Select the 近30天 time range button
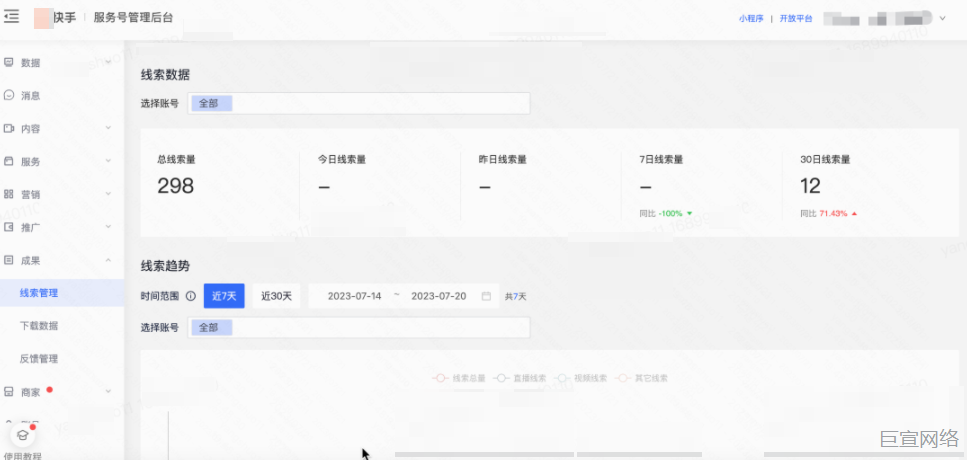Viewport: 967px width, 460px height. click(276, 296)
